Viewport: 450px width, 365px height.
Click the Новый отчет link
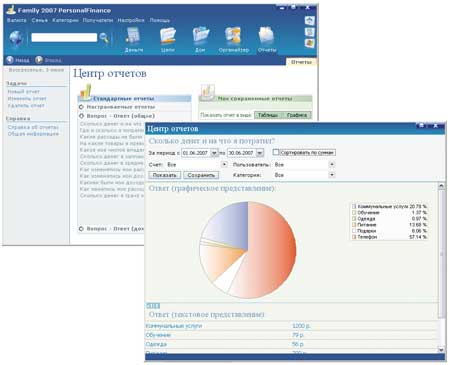pyautogui.click(x=23, y=91)
